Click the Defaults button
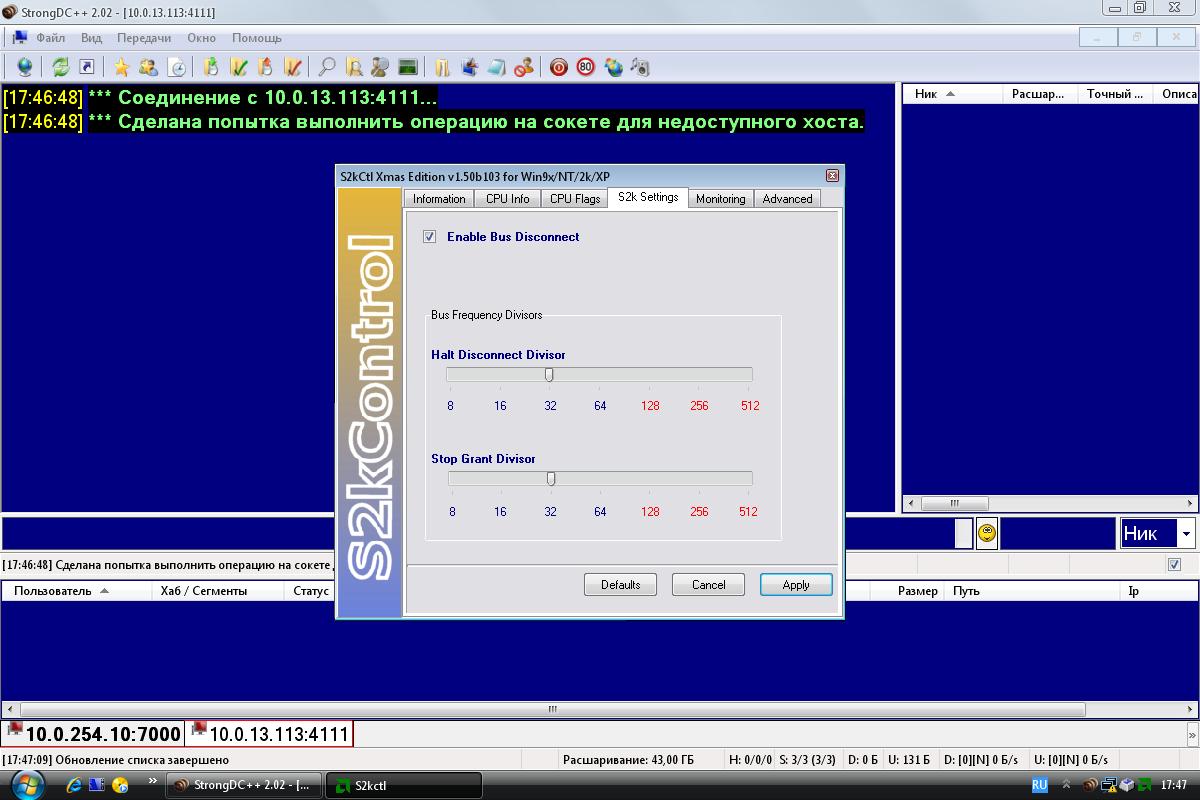 point(620,585)
